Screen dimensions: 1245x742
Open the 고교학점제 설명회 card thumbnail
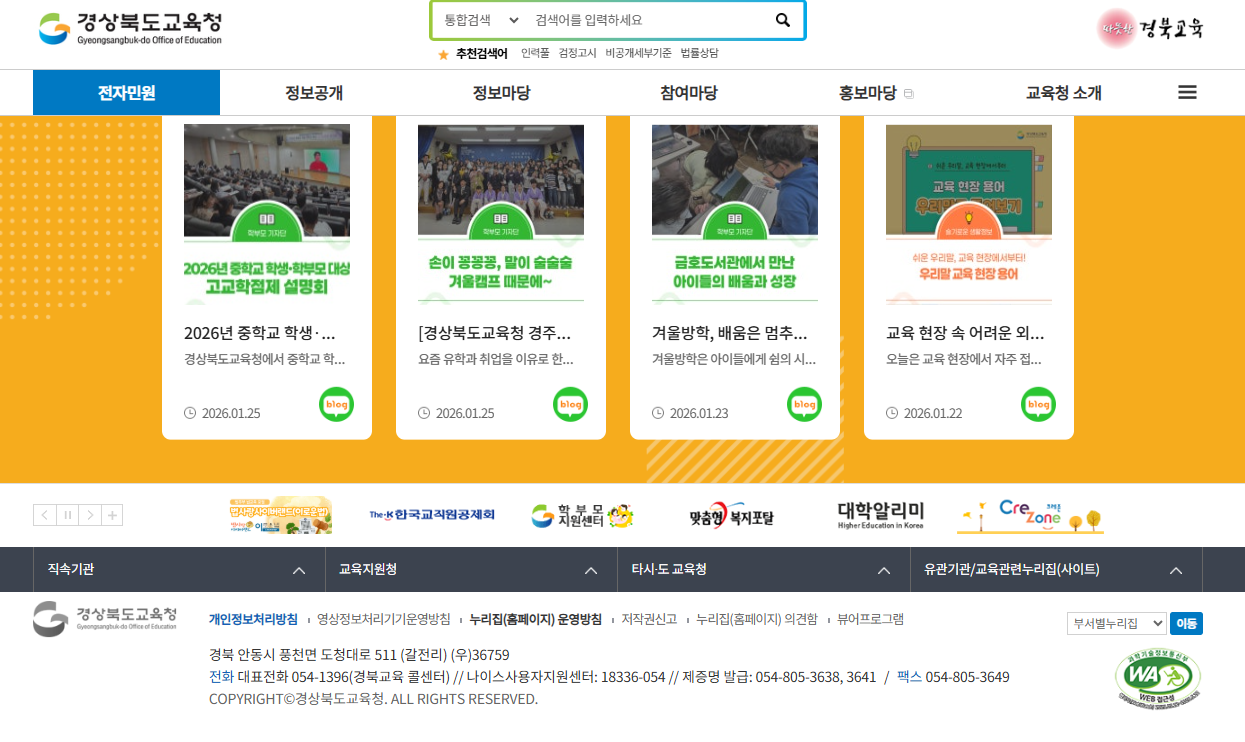click(267, 213)
